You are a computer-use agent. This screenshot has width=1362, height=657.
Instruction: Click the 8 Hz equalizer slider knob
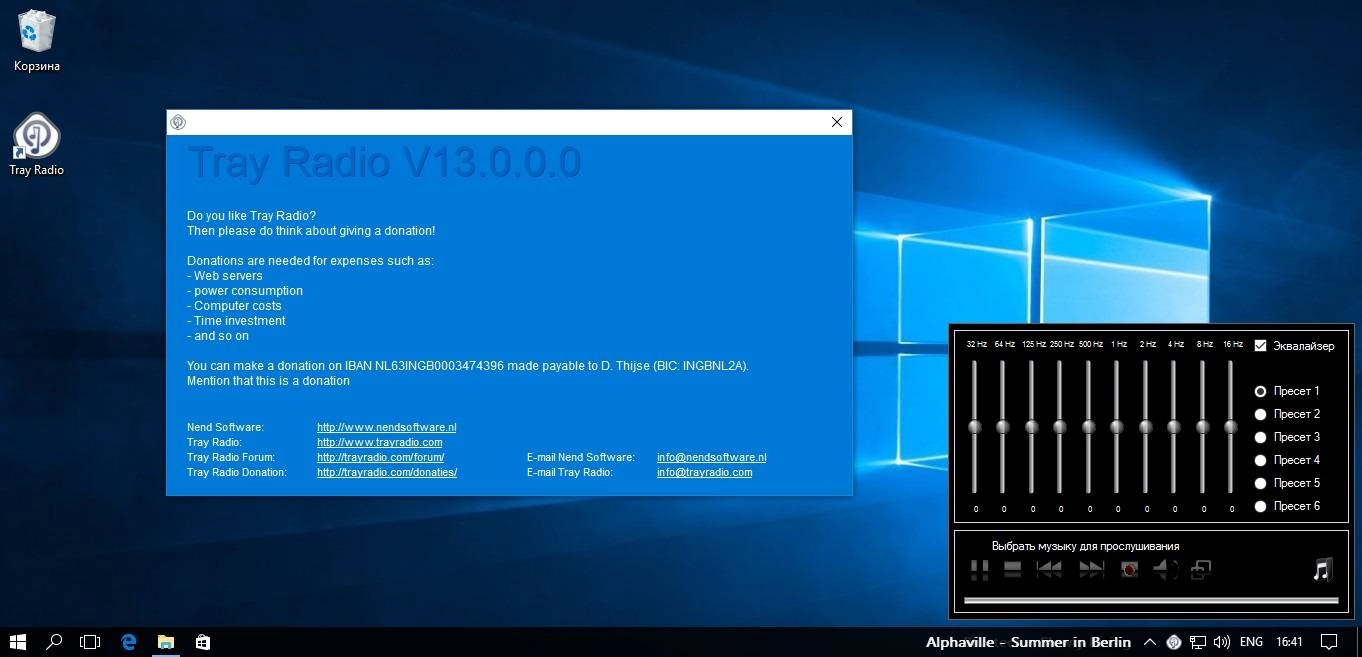(x=1203, y=427)
